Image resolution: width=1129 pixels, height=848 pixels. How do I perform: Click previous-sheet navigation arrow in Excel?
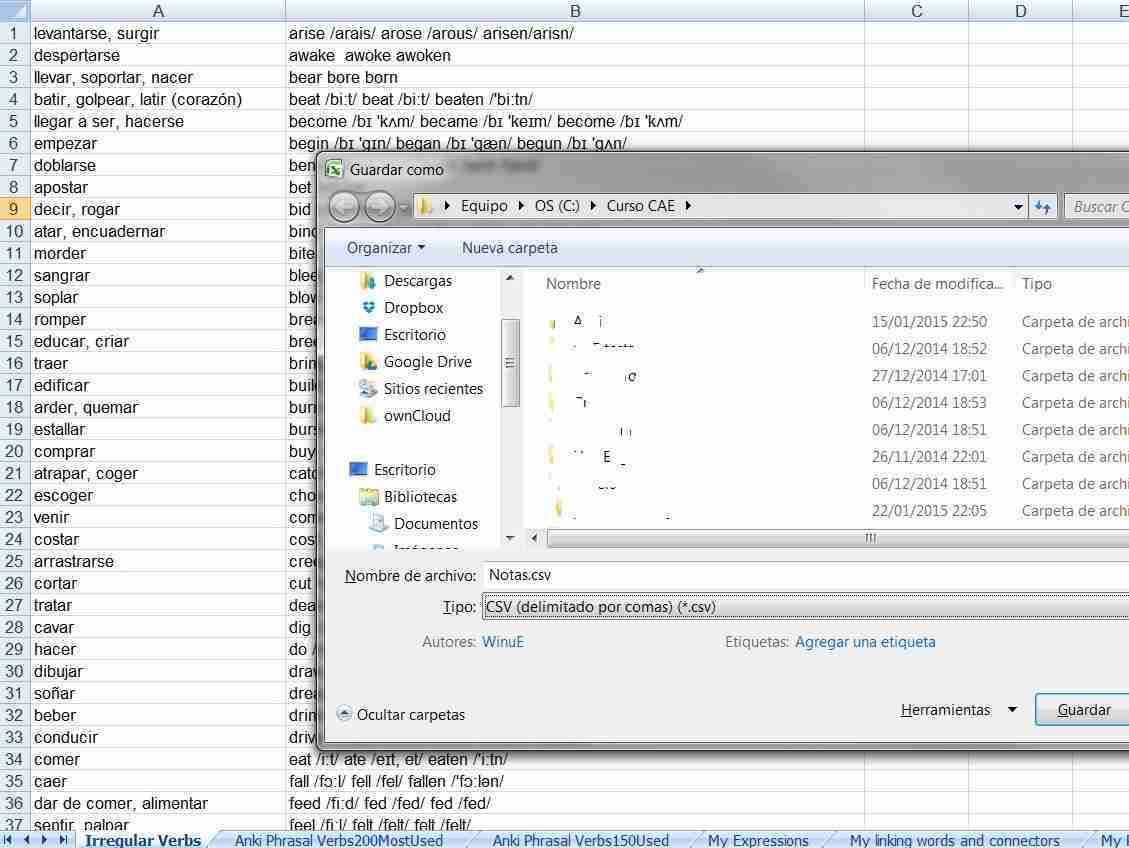(x=27, y=840)
